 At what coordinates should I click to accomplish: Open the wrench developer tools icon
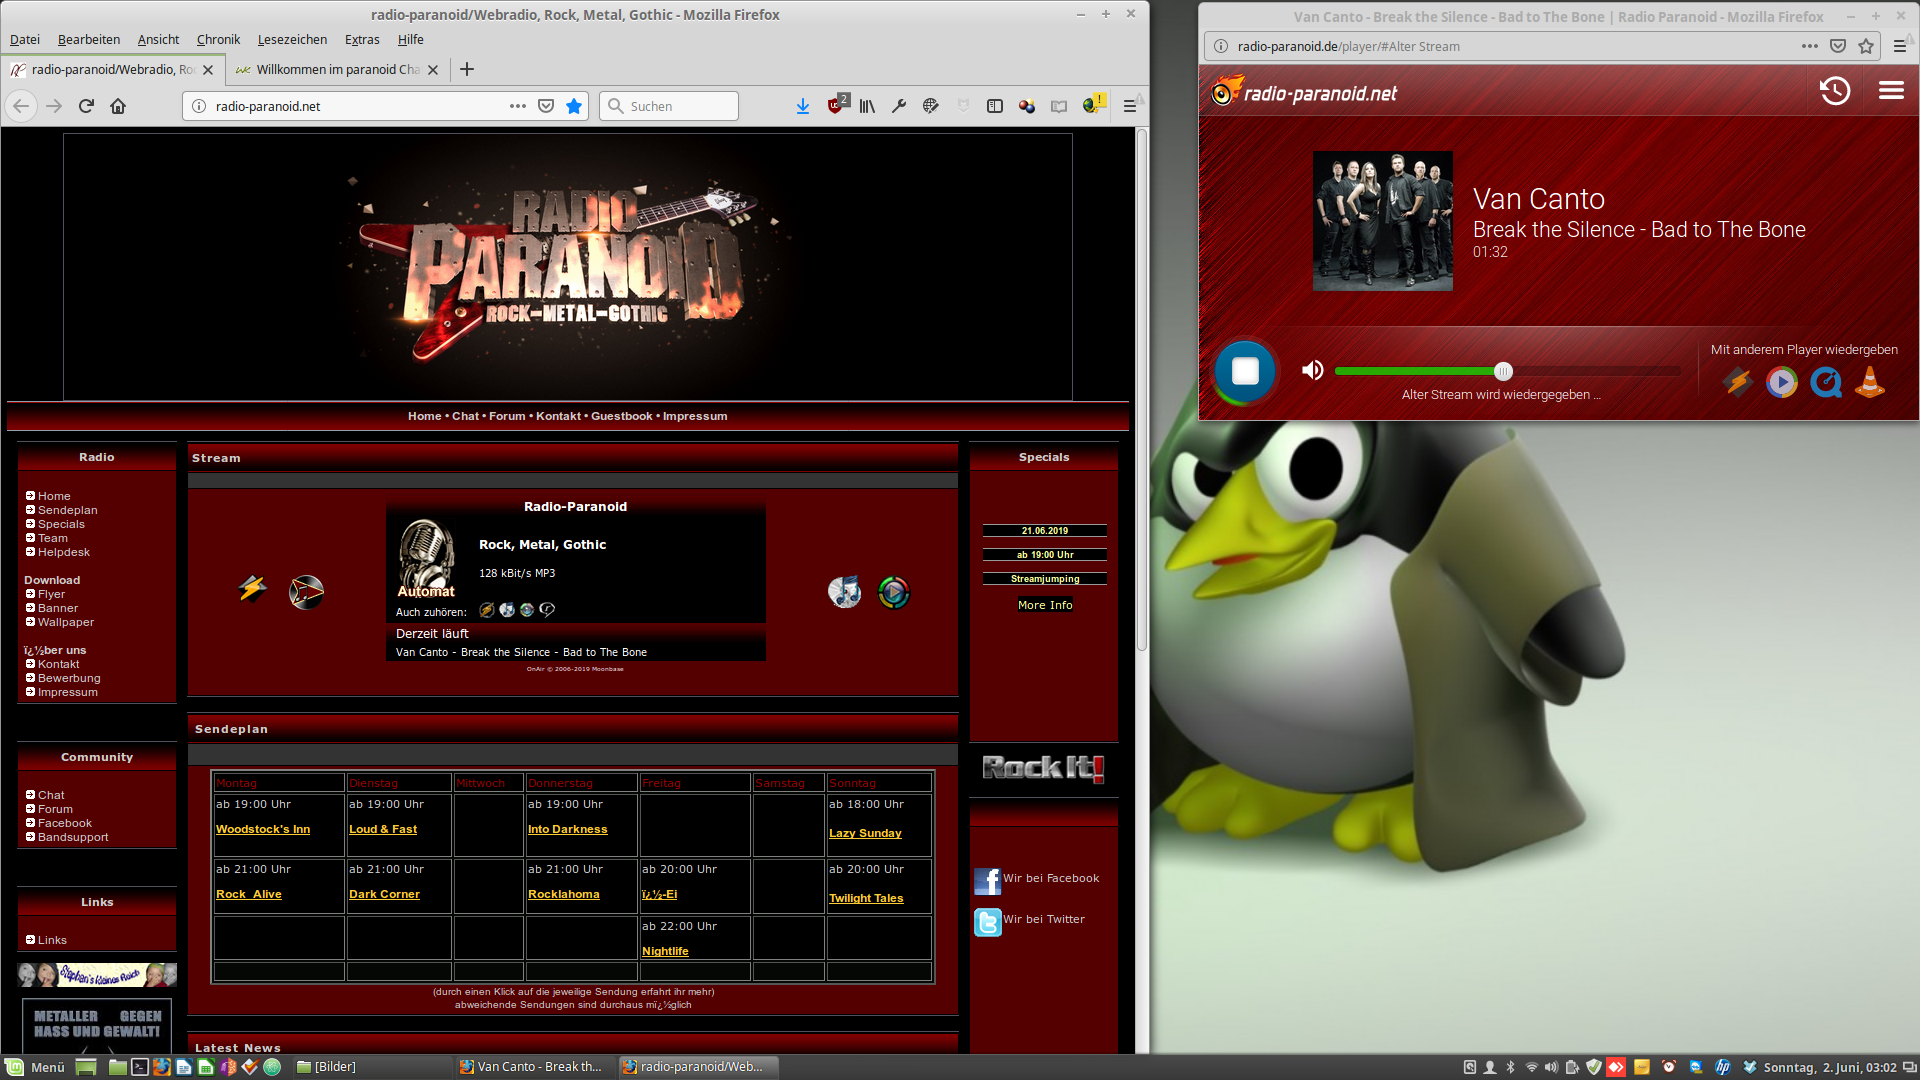coord(899,106)
